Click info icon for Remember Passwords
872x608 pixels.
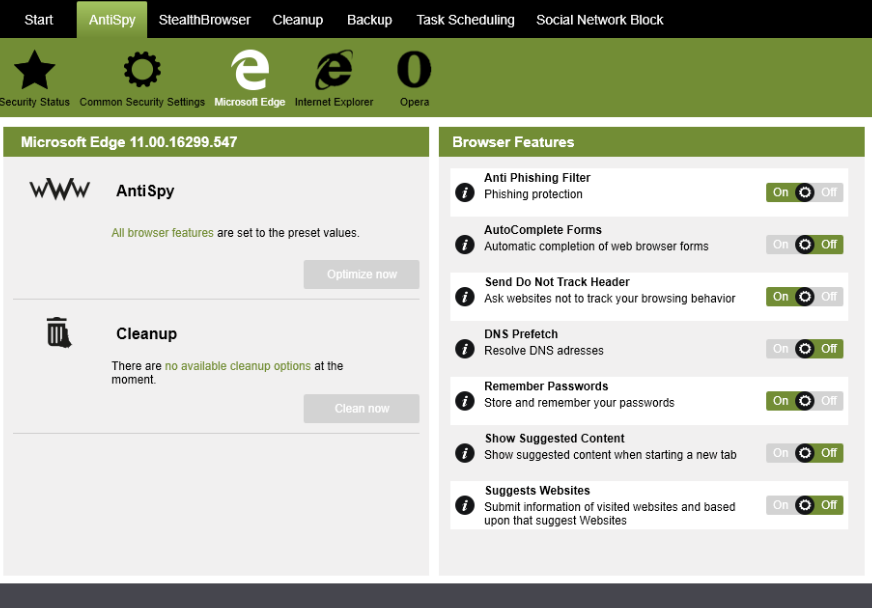coord(464,401)
